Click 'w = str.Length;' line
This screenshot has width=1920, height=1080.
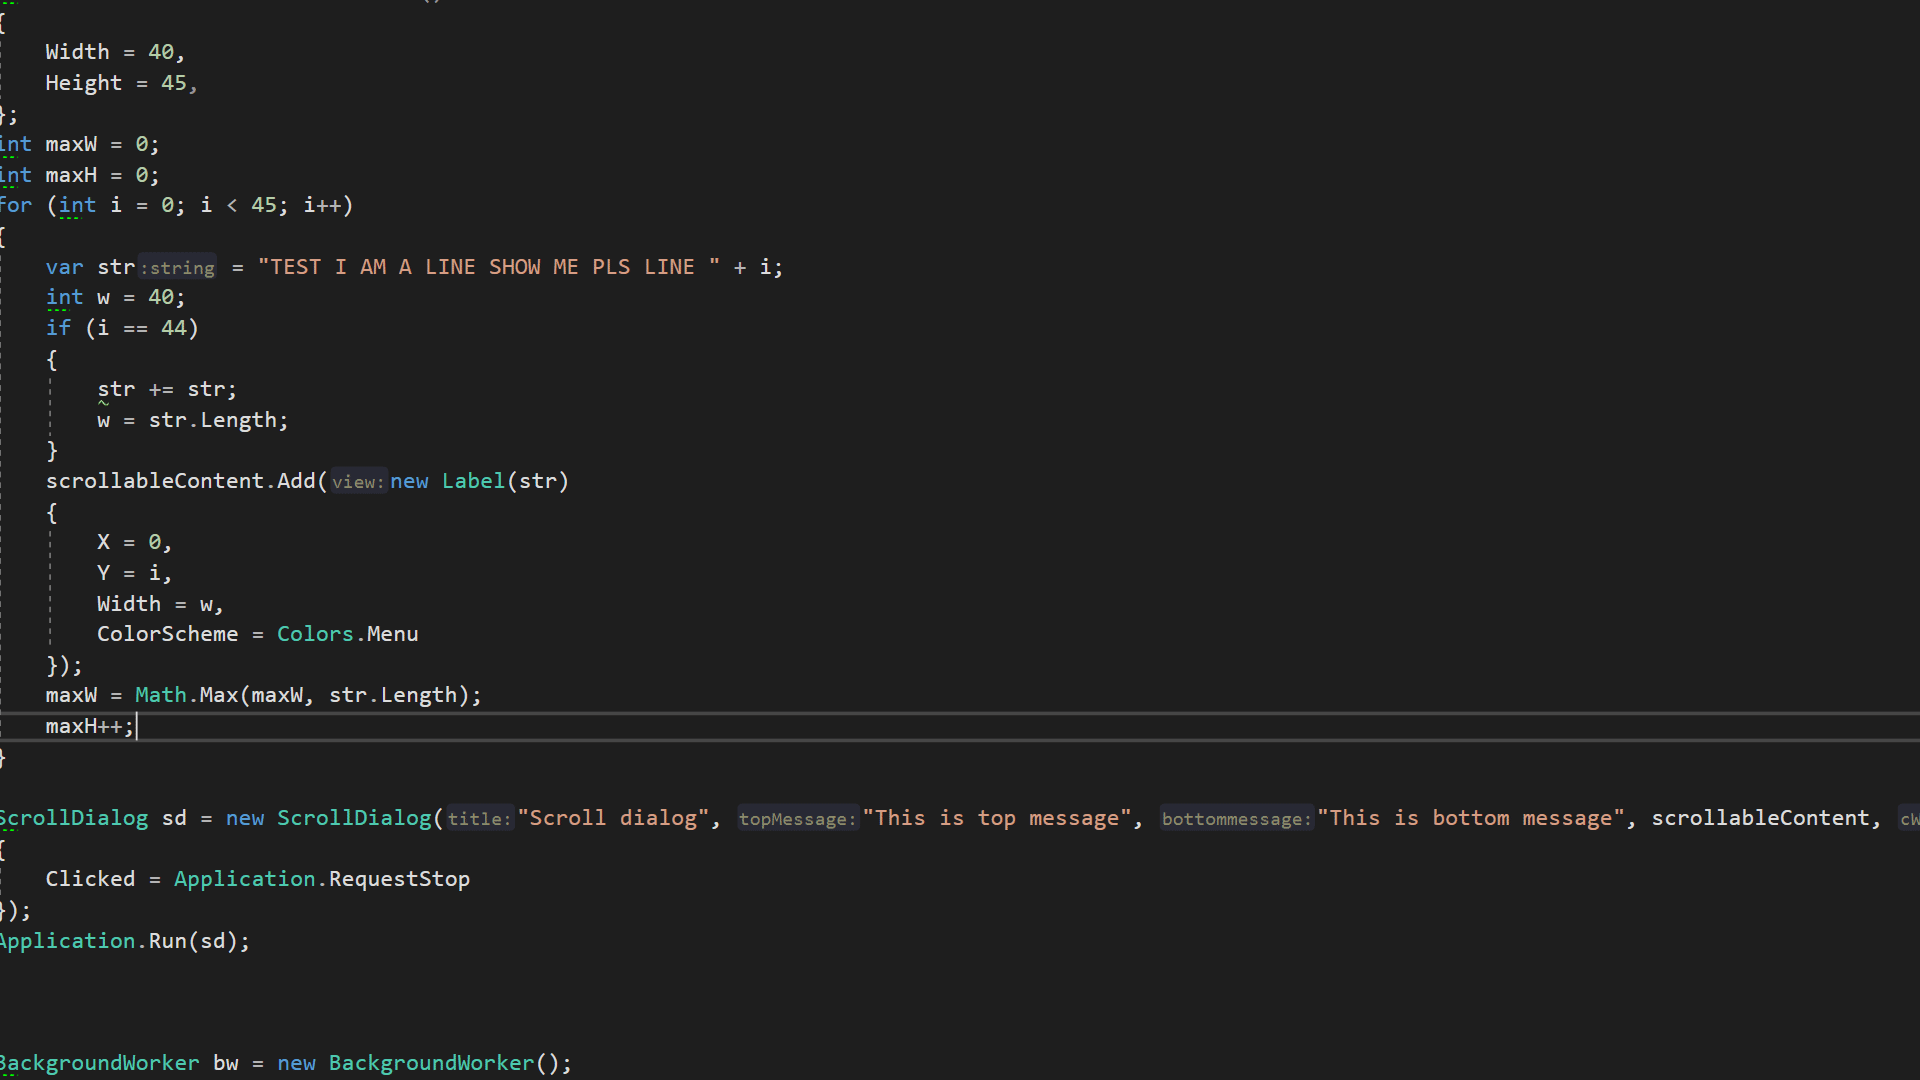(193, 420)
